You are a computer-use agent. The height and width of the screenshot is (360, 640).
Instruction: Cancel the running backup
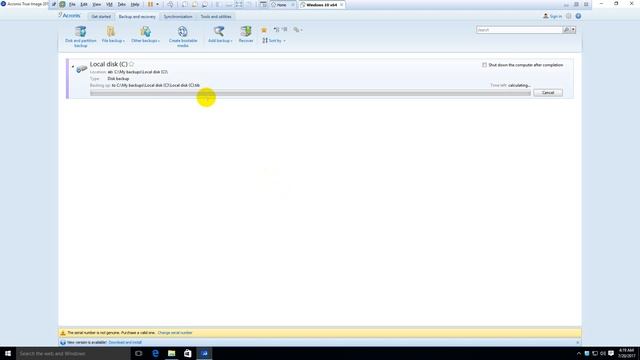[548, 93]
